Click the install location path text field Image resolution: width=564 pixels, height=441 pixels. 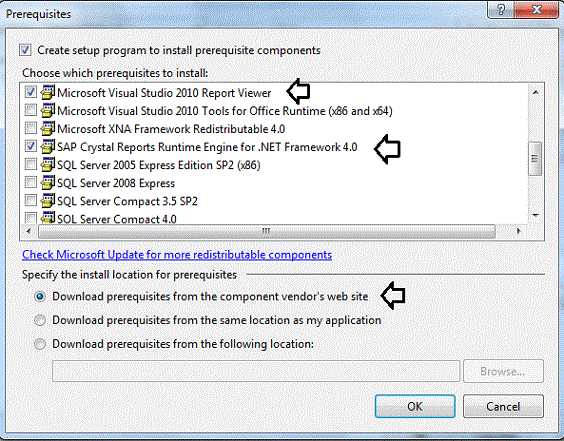point(256,371)
